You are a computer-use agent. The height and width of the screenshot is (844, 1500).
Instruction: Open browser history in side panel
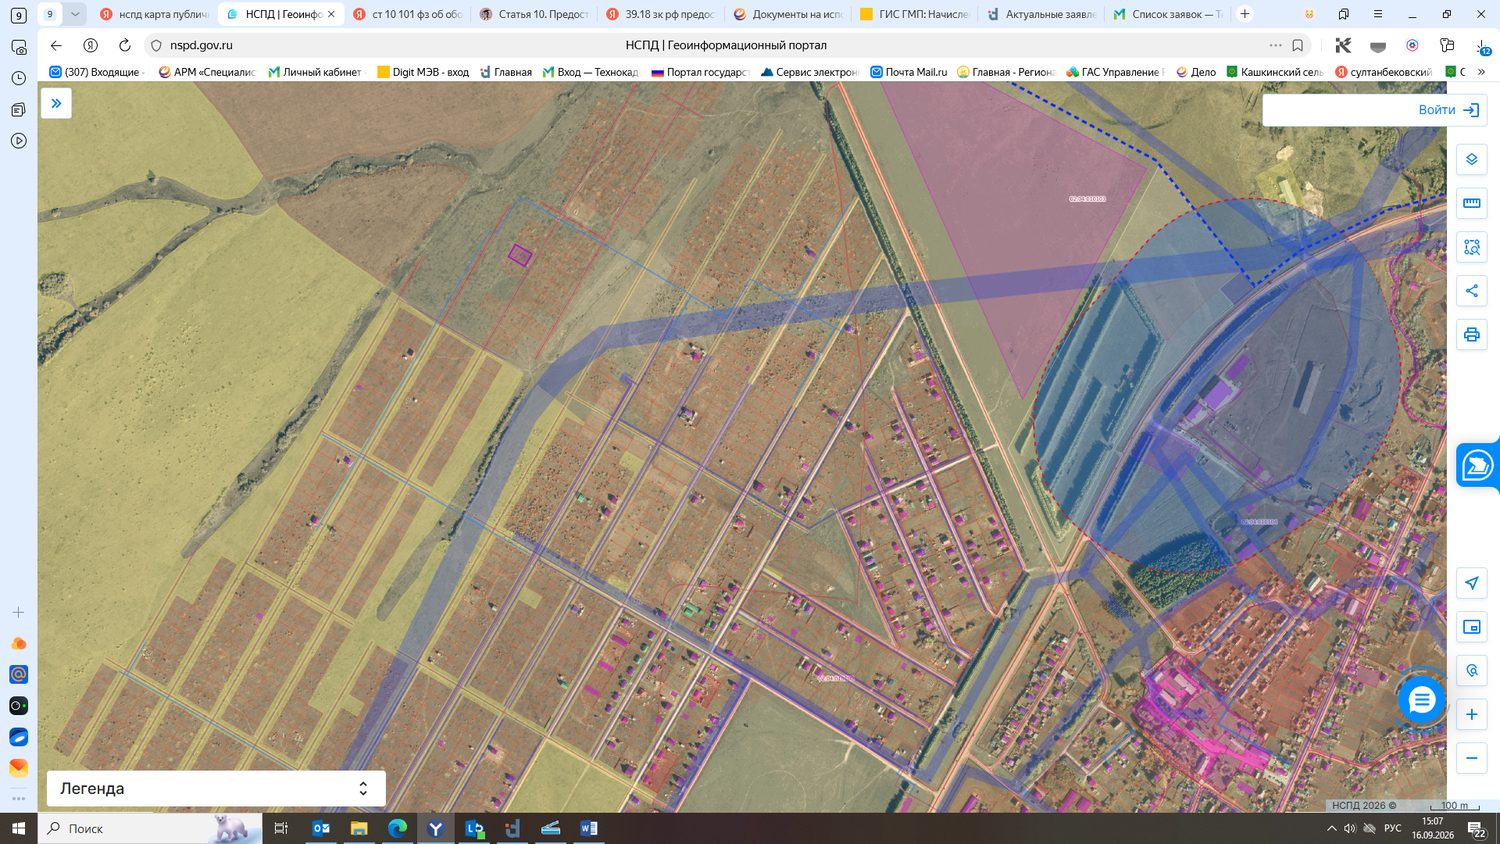click(x=18, y=78)
